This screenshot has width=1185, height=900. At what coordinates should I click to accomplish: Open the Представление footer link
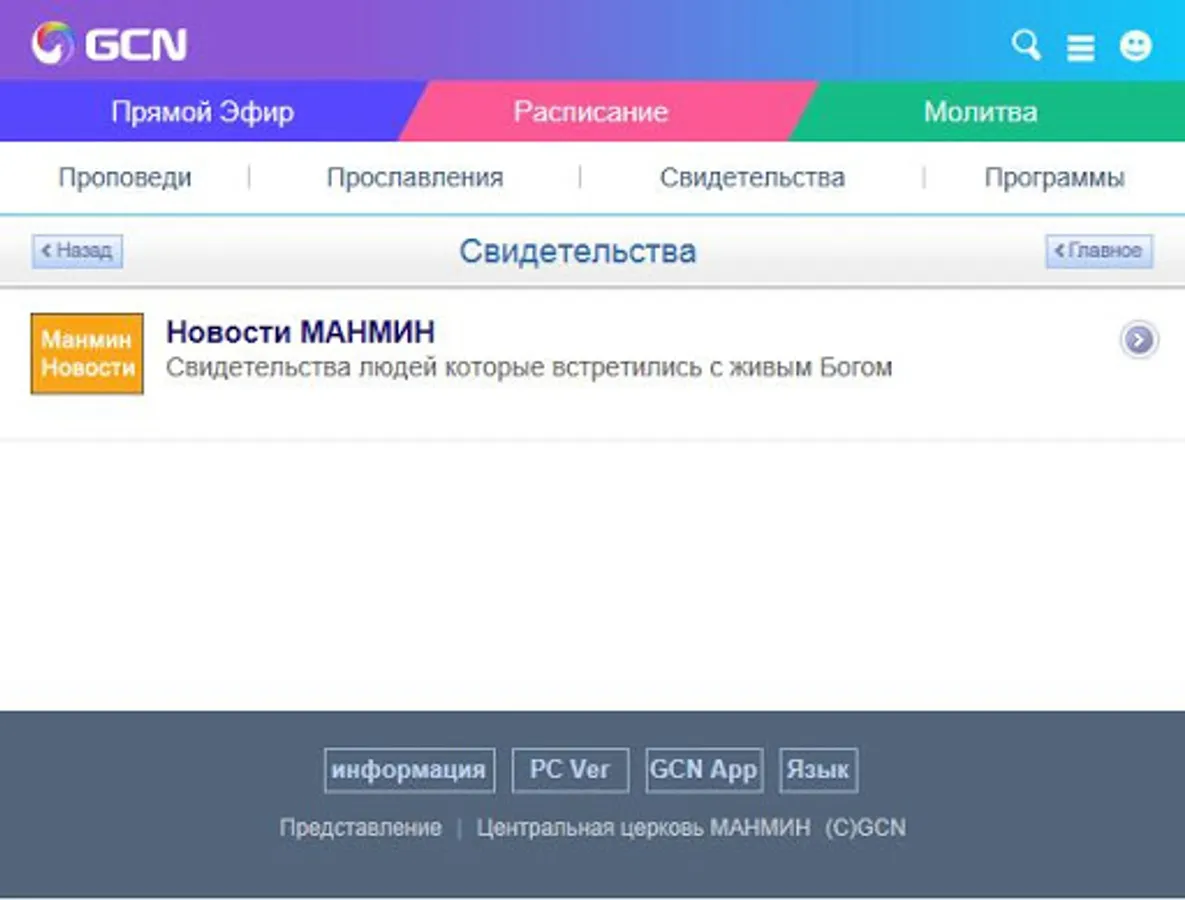click(x=360, y=827)
